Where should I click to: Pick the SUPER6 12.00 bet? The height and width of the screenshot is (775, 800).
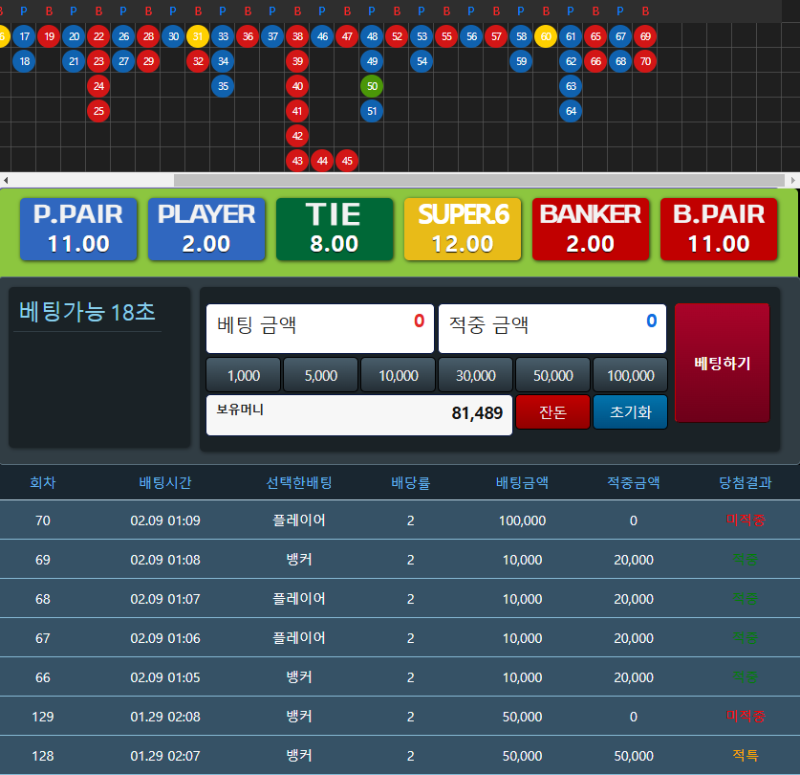pyautogui.click(x=463, y=229)
